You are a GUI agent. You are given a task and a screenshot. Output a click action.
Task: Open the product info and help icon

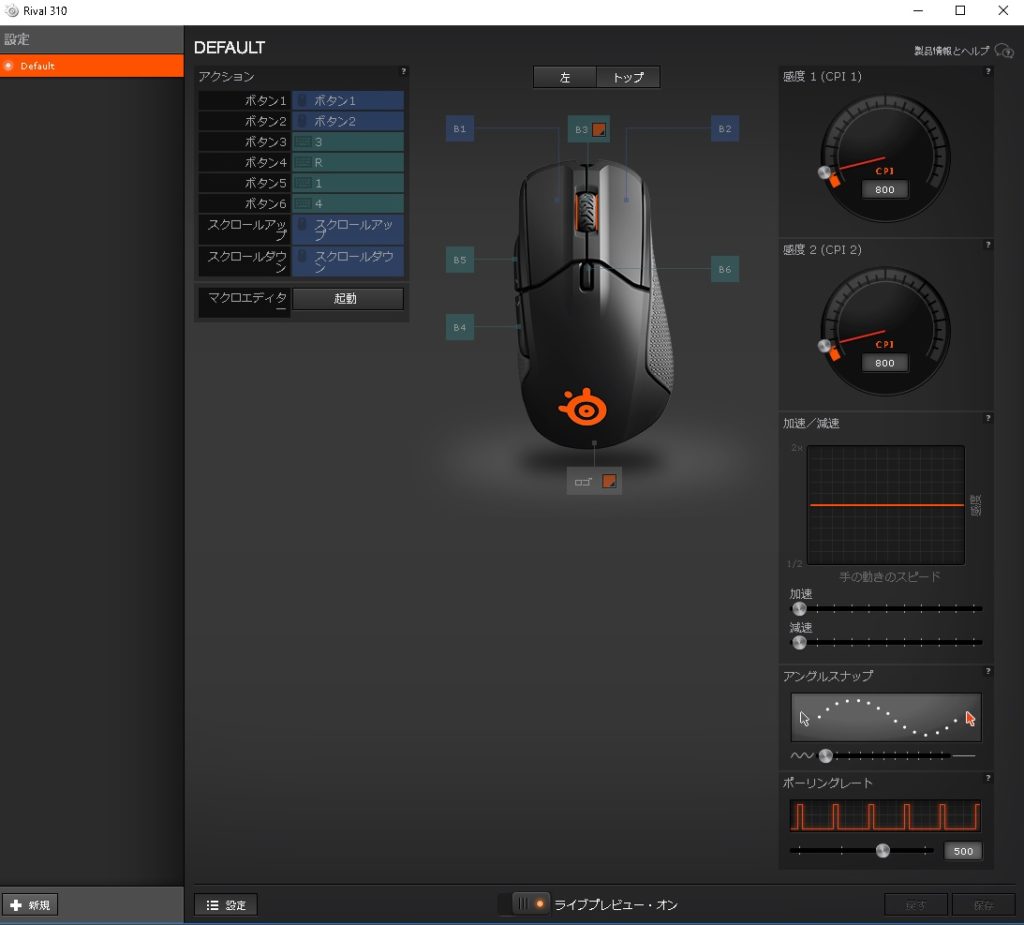[1004, 51]
